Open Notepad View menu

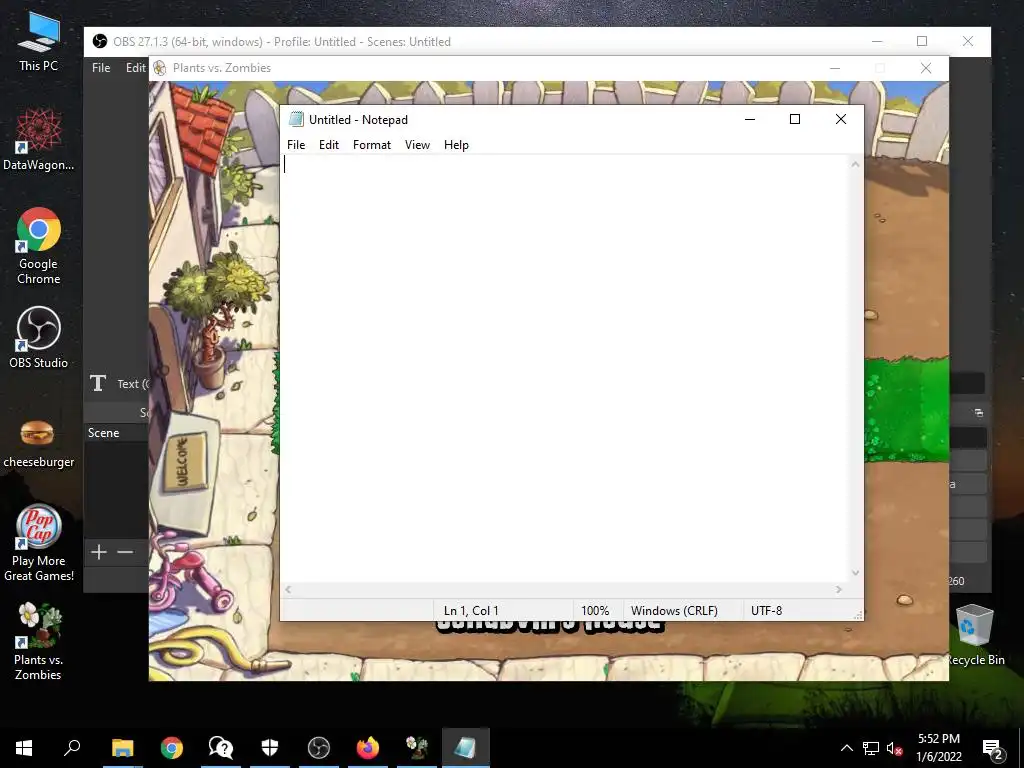point(417,145)
